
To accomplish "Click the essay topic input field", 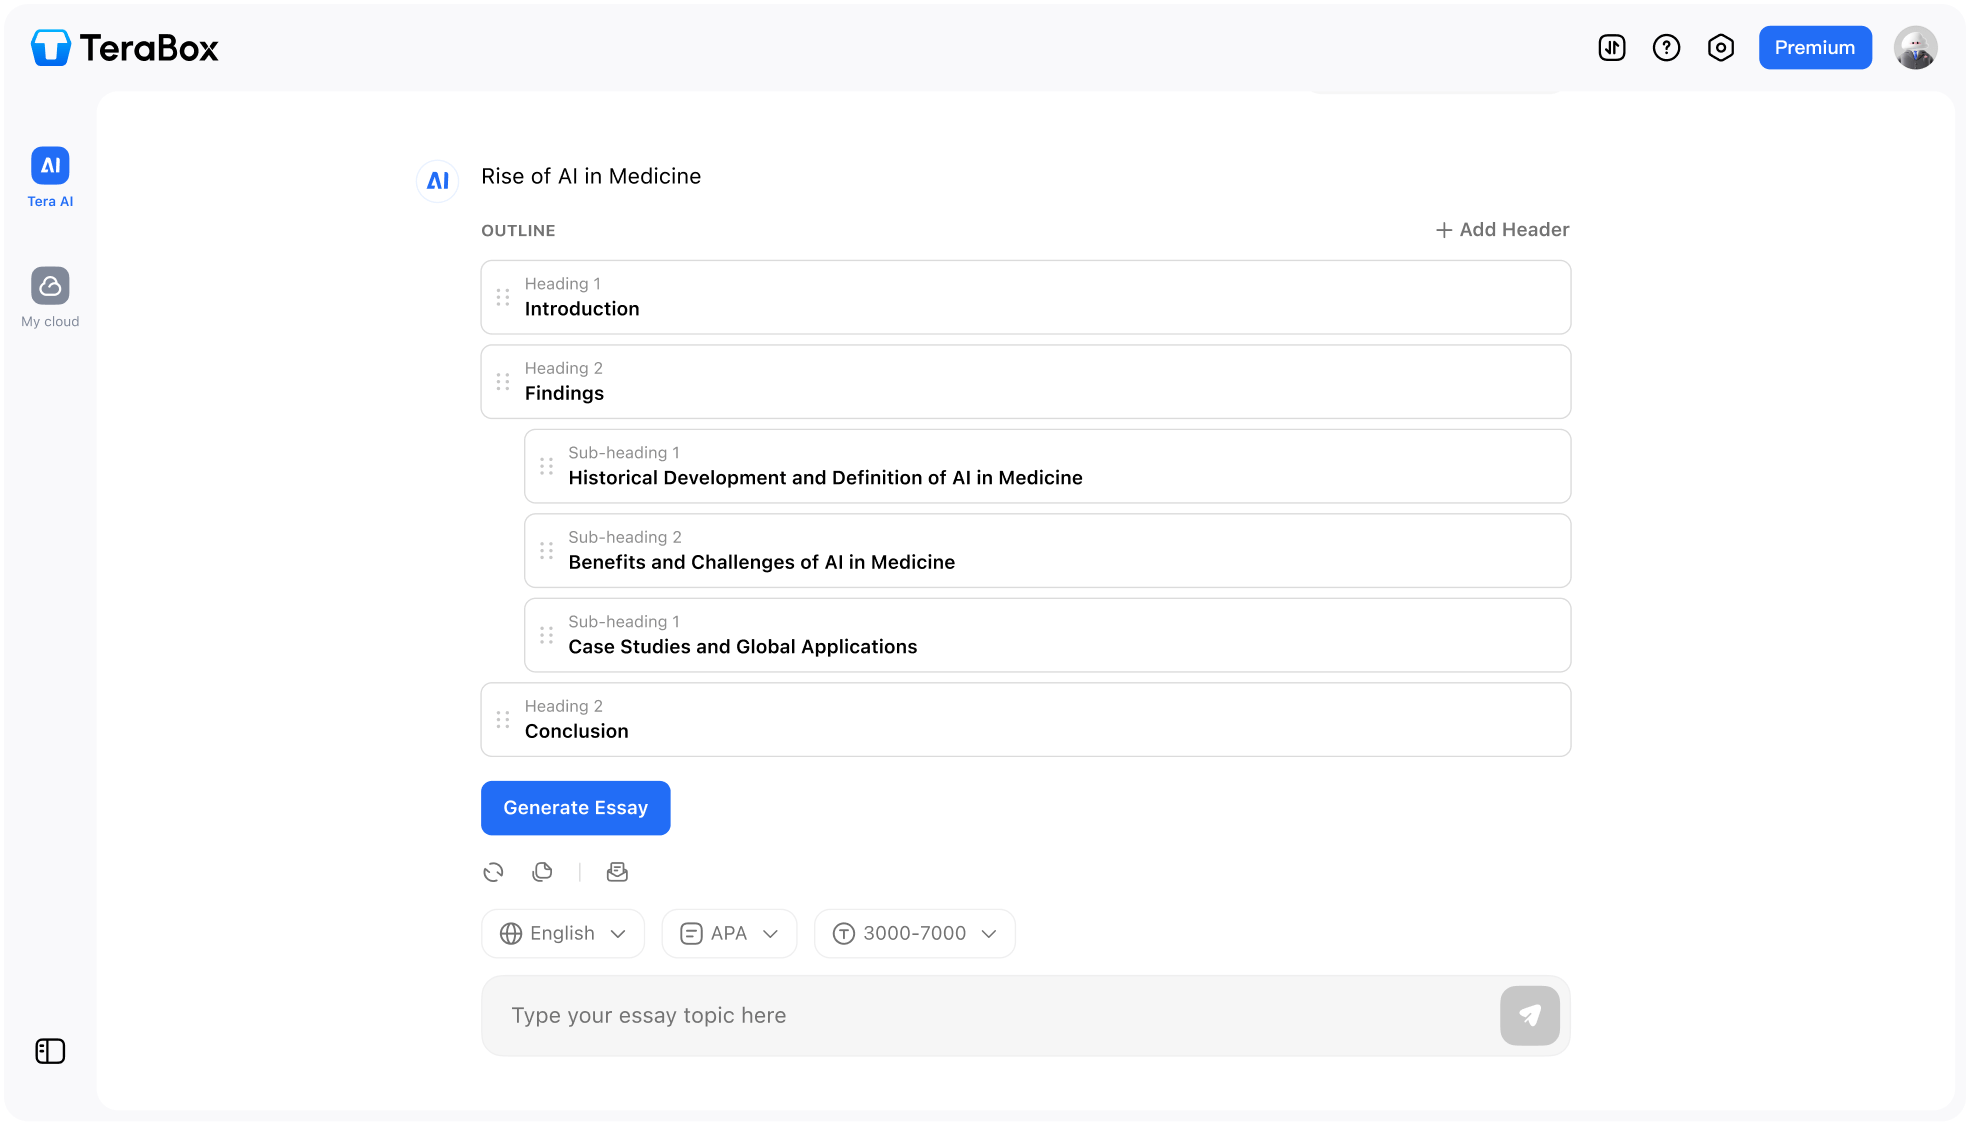I will click(x=990, y=1016).
